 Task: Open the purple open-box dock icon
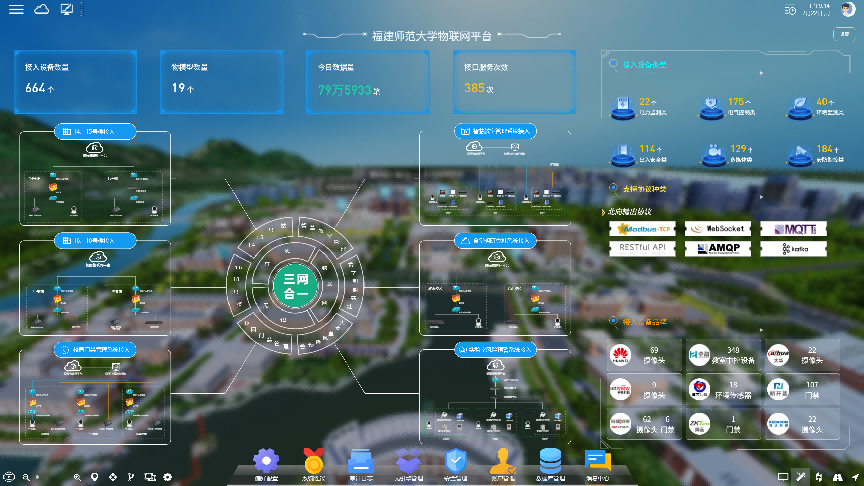point(408,462)
